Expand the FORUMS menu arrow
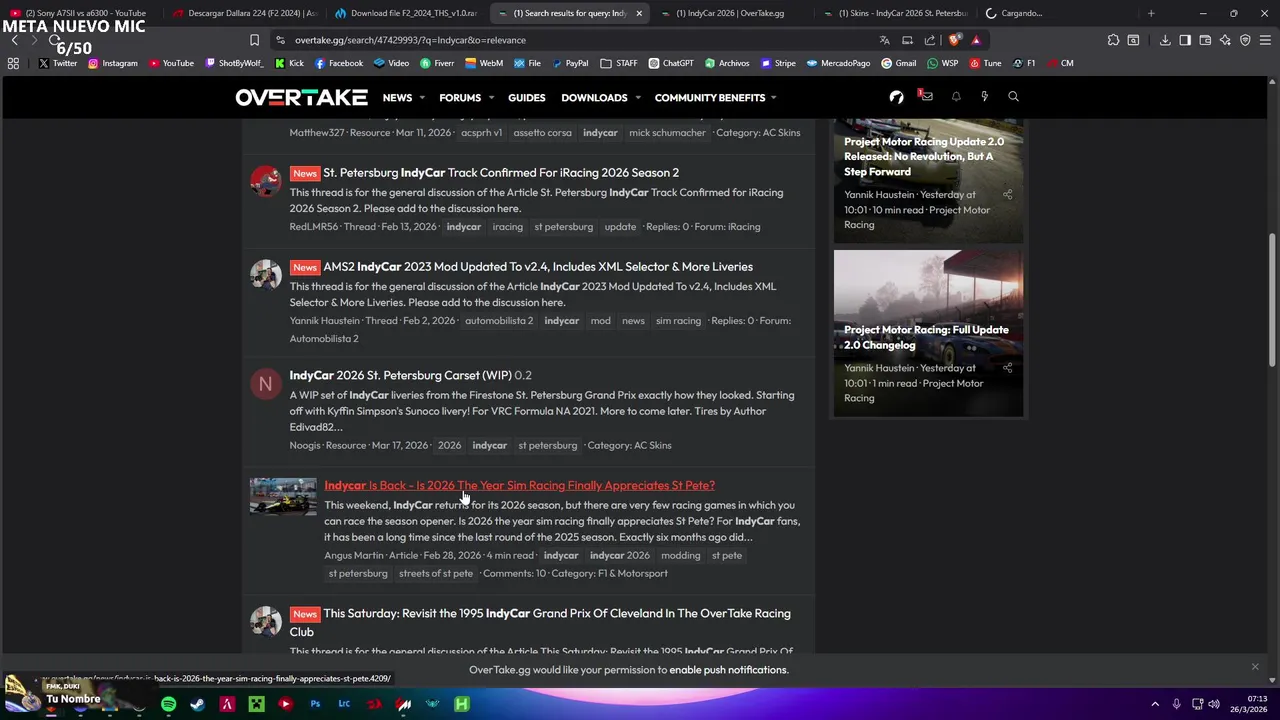The height and width of the screenshot is (720, 1280). click(491, 98)
